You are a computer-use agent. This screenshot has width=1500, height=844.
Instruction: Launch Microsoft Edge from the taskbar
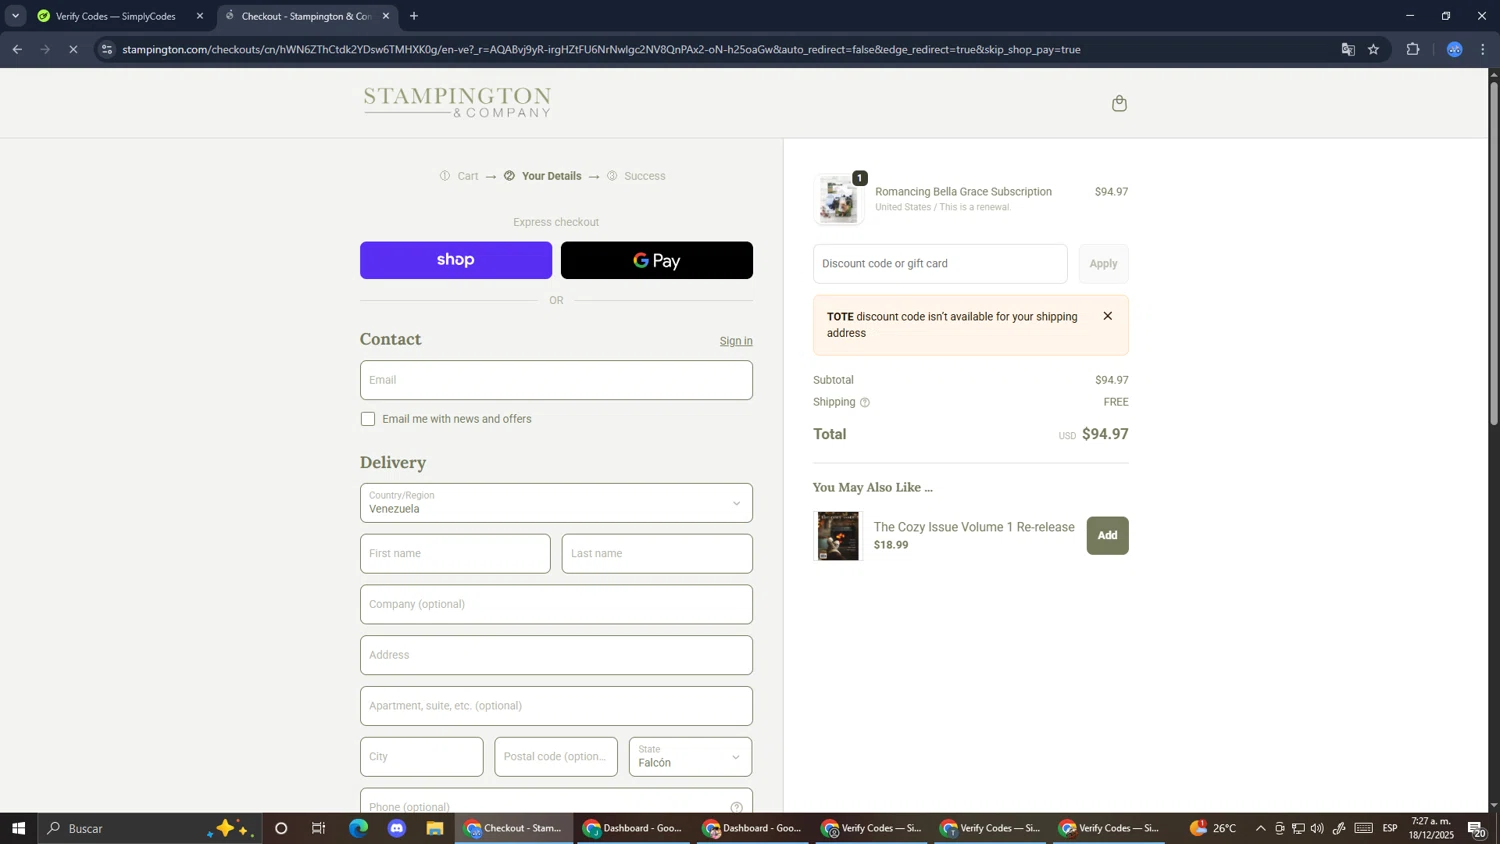pos(358,829)
